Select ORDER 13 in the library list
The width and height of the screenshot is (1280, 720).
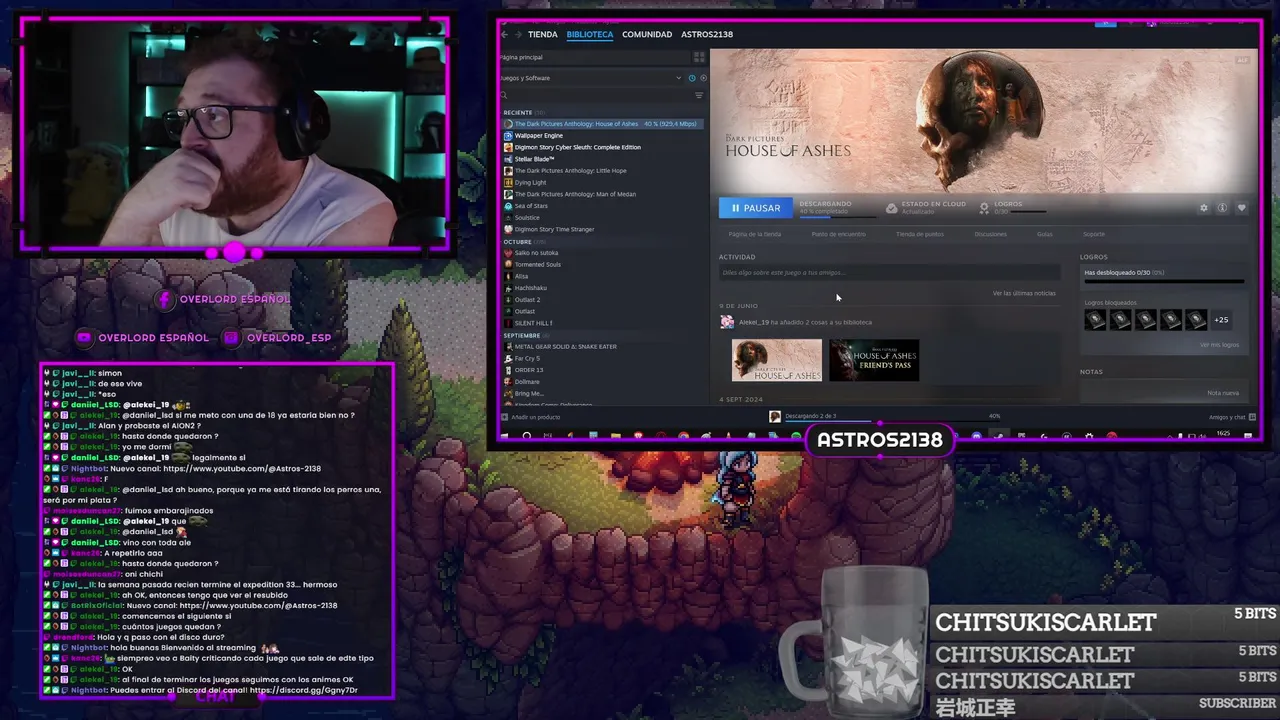pyautogui.click(x=529, y=370)
